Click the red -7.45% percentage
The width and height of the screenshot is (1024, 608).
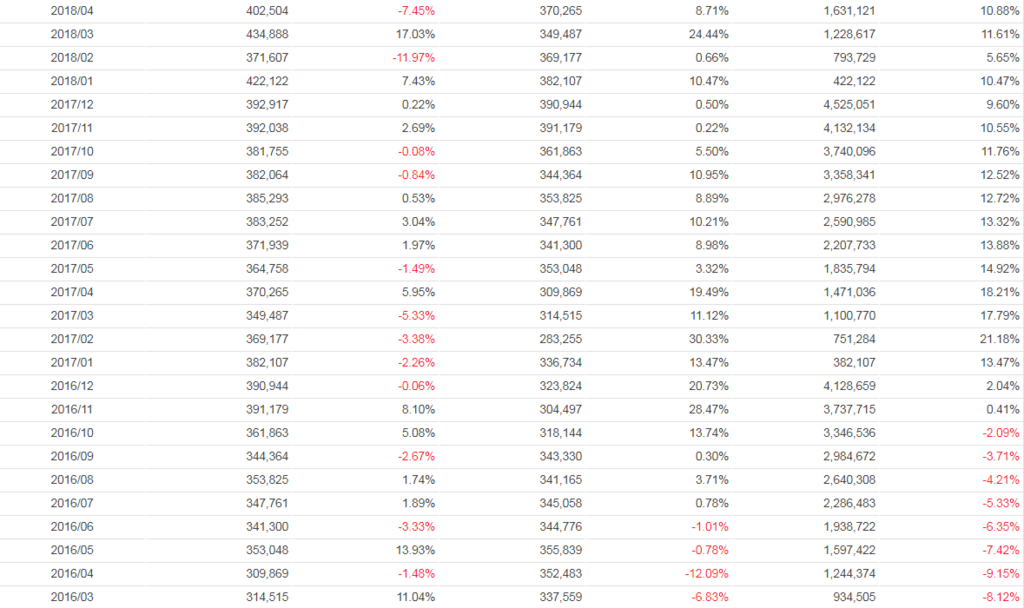click(x=416, y=11)
